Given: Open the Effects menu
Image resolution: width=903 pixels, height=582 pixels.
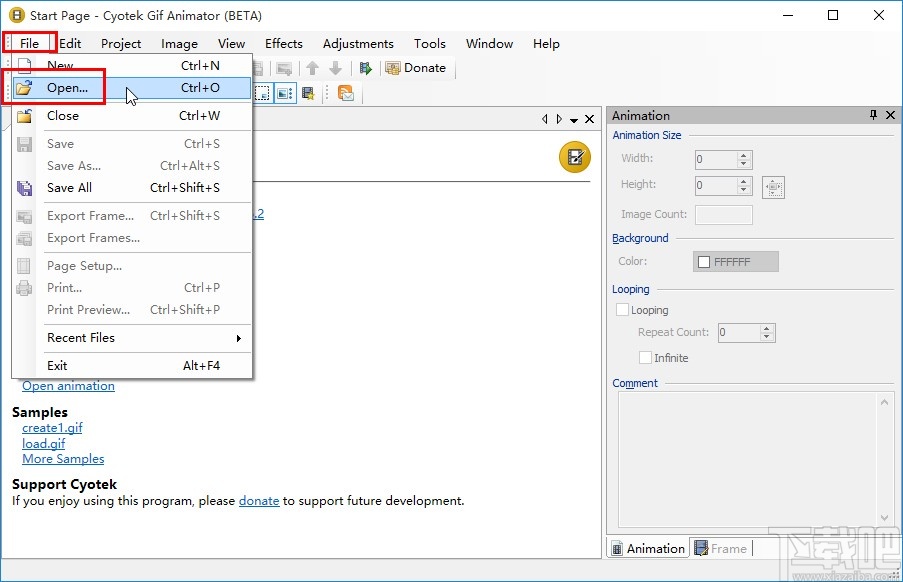Looking at the screenshot, I should coord(284,44).
